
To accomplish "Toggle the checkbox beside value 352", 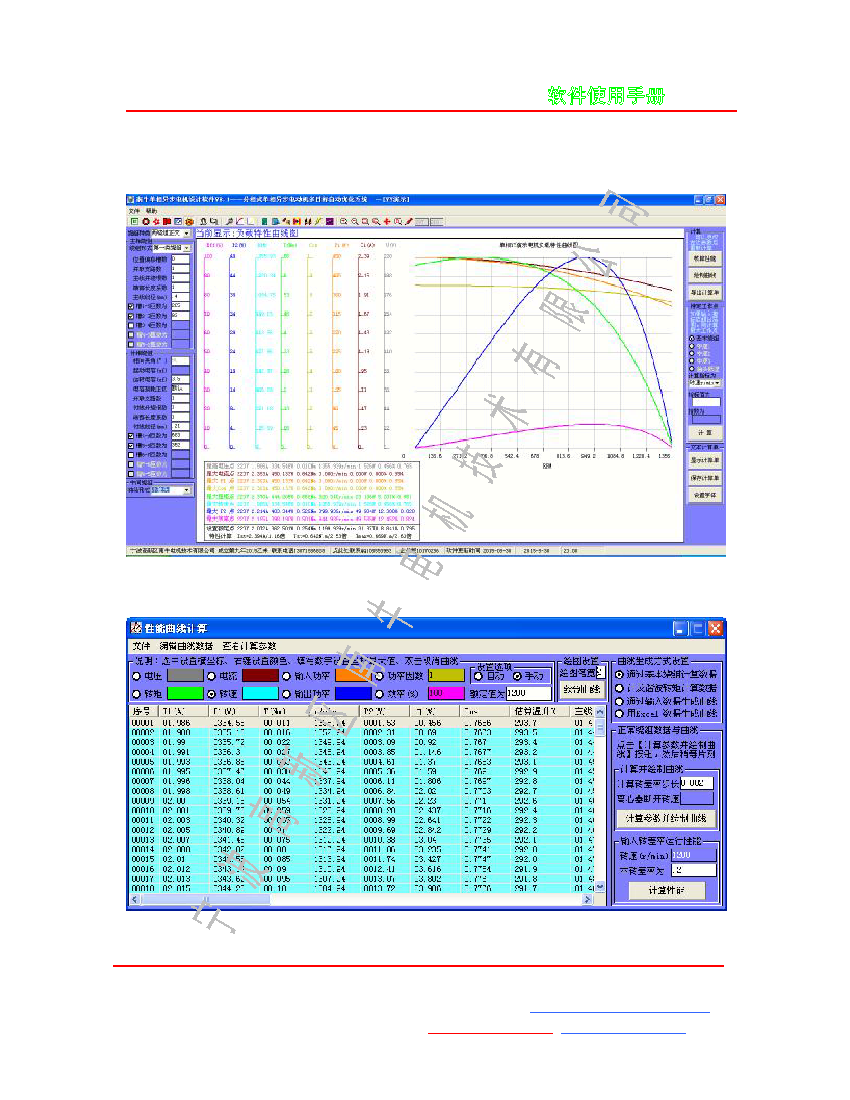I will click(131, 445).
